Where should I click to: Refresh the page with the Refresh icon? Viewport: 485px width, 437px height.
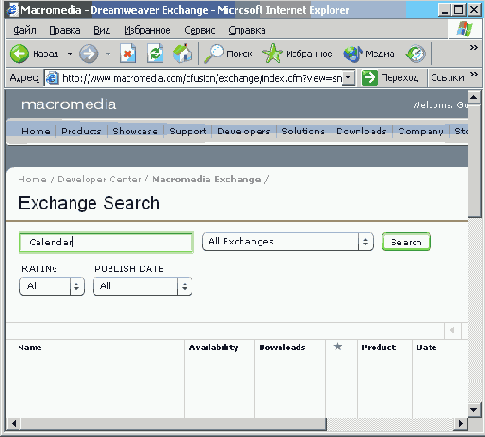[155, 53]
